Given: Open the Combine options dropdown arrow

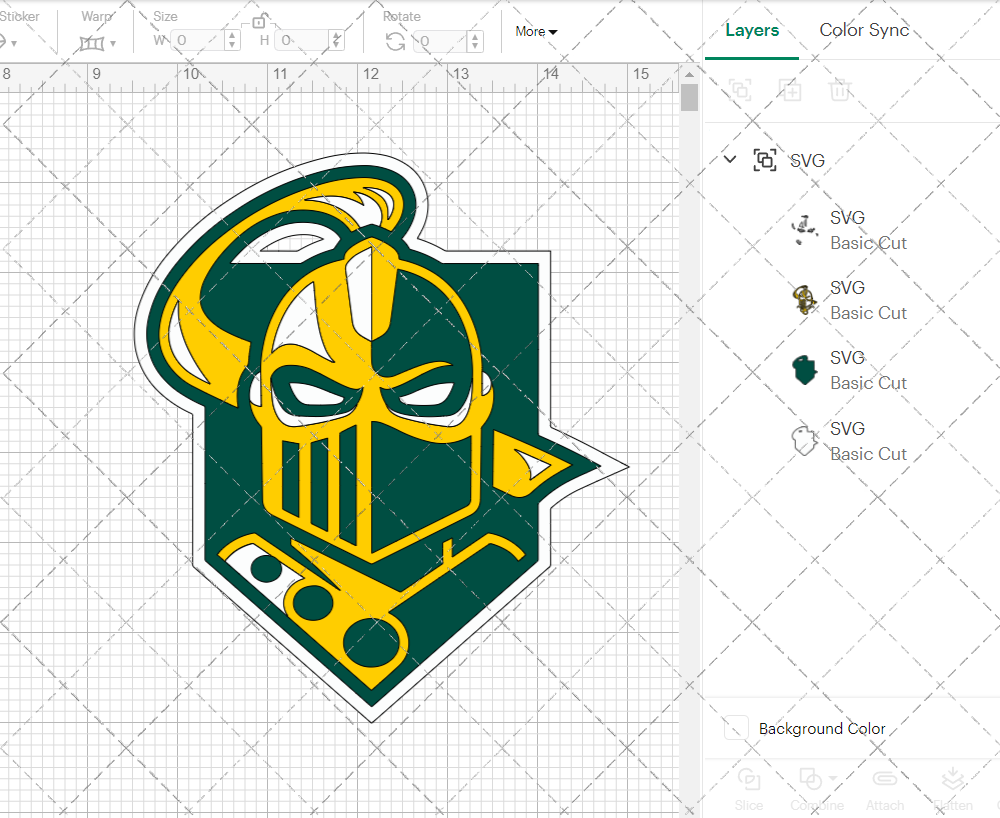Looking at the screenshot, I should [831, 779].
